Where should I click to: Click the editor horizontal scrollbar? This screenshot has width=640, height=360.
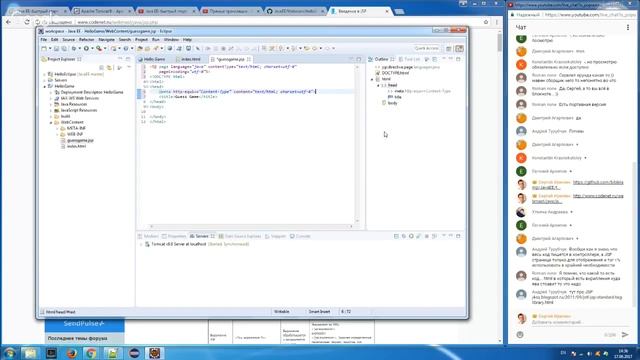[x=251, y=226]
